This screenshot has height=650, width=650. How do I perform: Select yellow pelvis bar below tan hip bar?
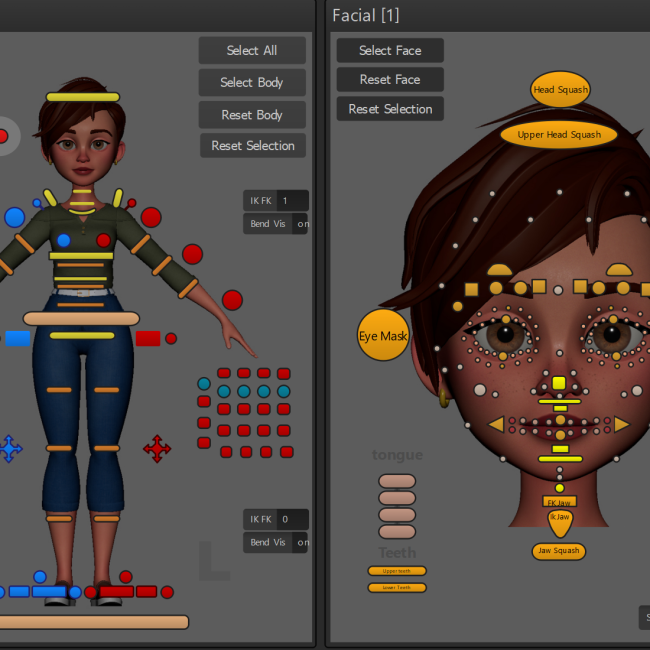pos(82,335)
